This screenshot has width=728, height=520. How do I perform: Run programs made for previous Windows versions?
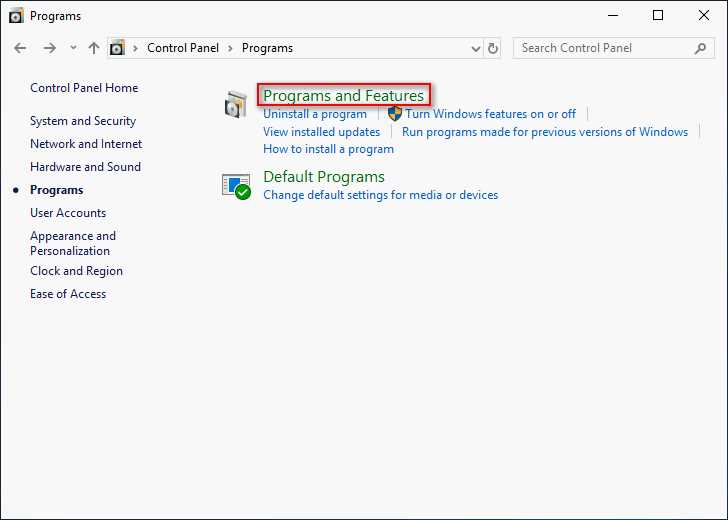click(545, 132)
